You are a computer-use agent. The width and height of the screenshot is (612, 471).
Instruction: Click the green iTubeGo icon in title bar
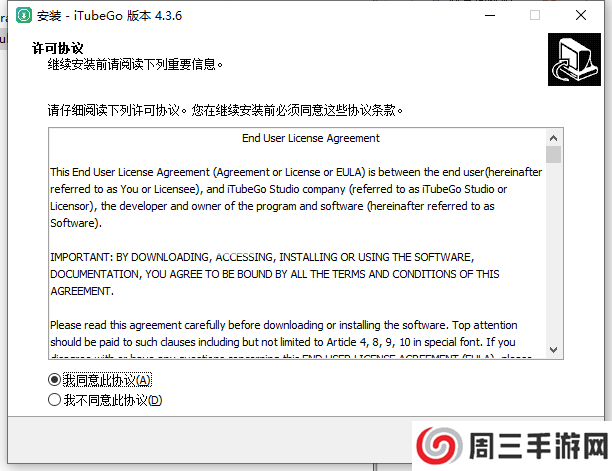click(24, 16)
